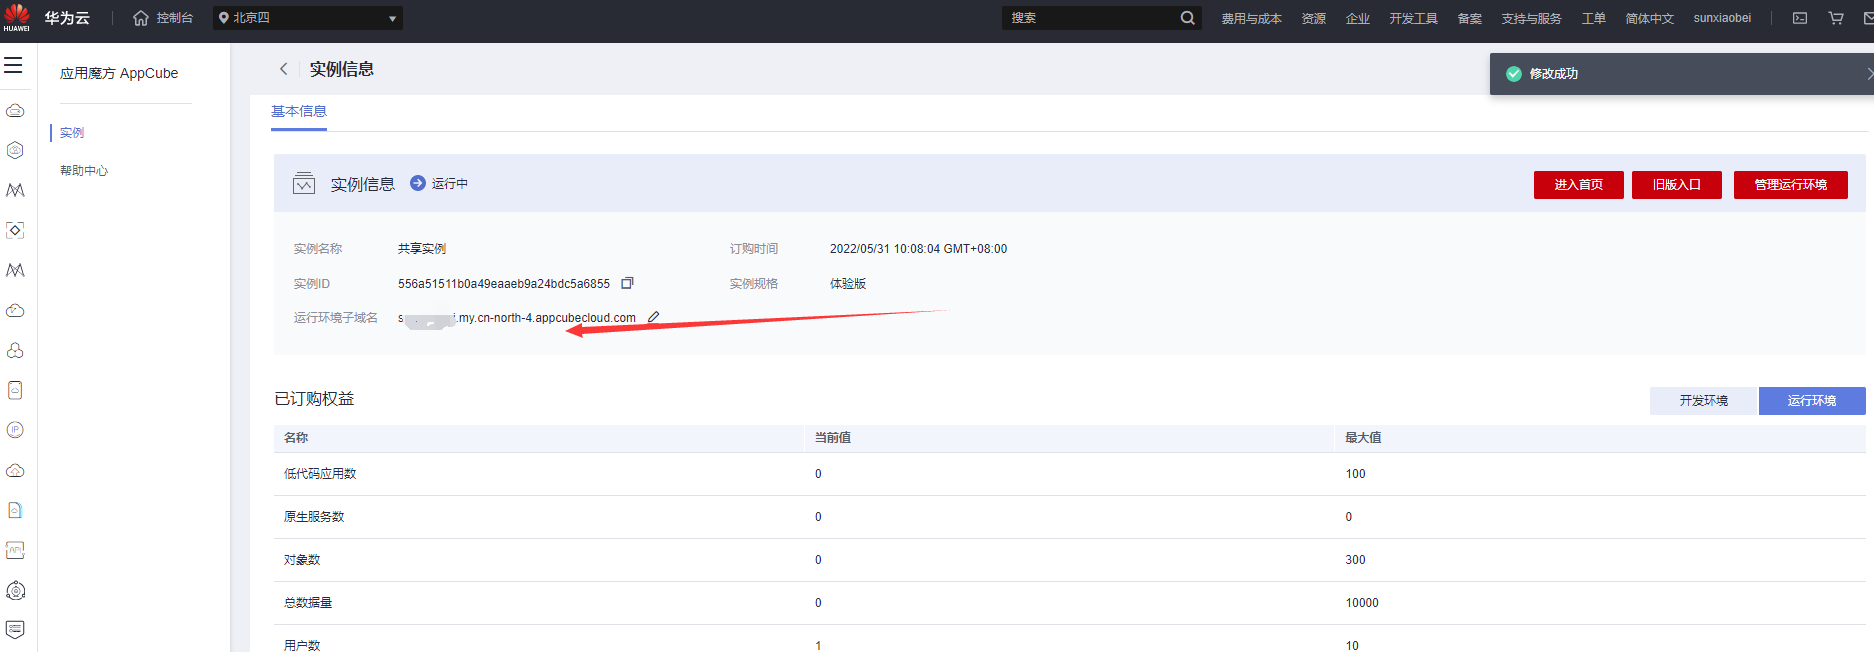
Task: Open the 企业 menu
Action: click(1358, 18)
